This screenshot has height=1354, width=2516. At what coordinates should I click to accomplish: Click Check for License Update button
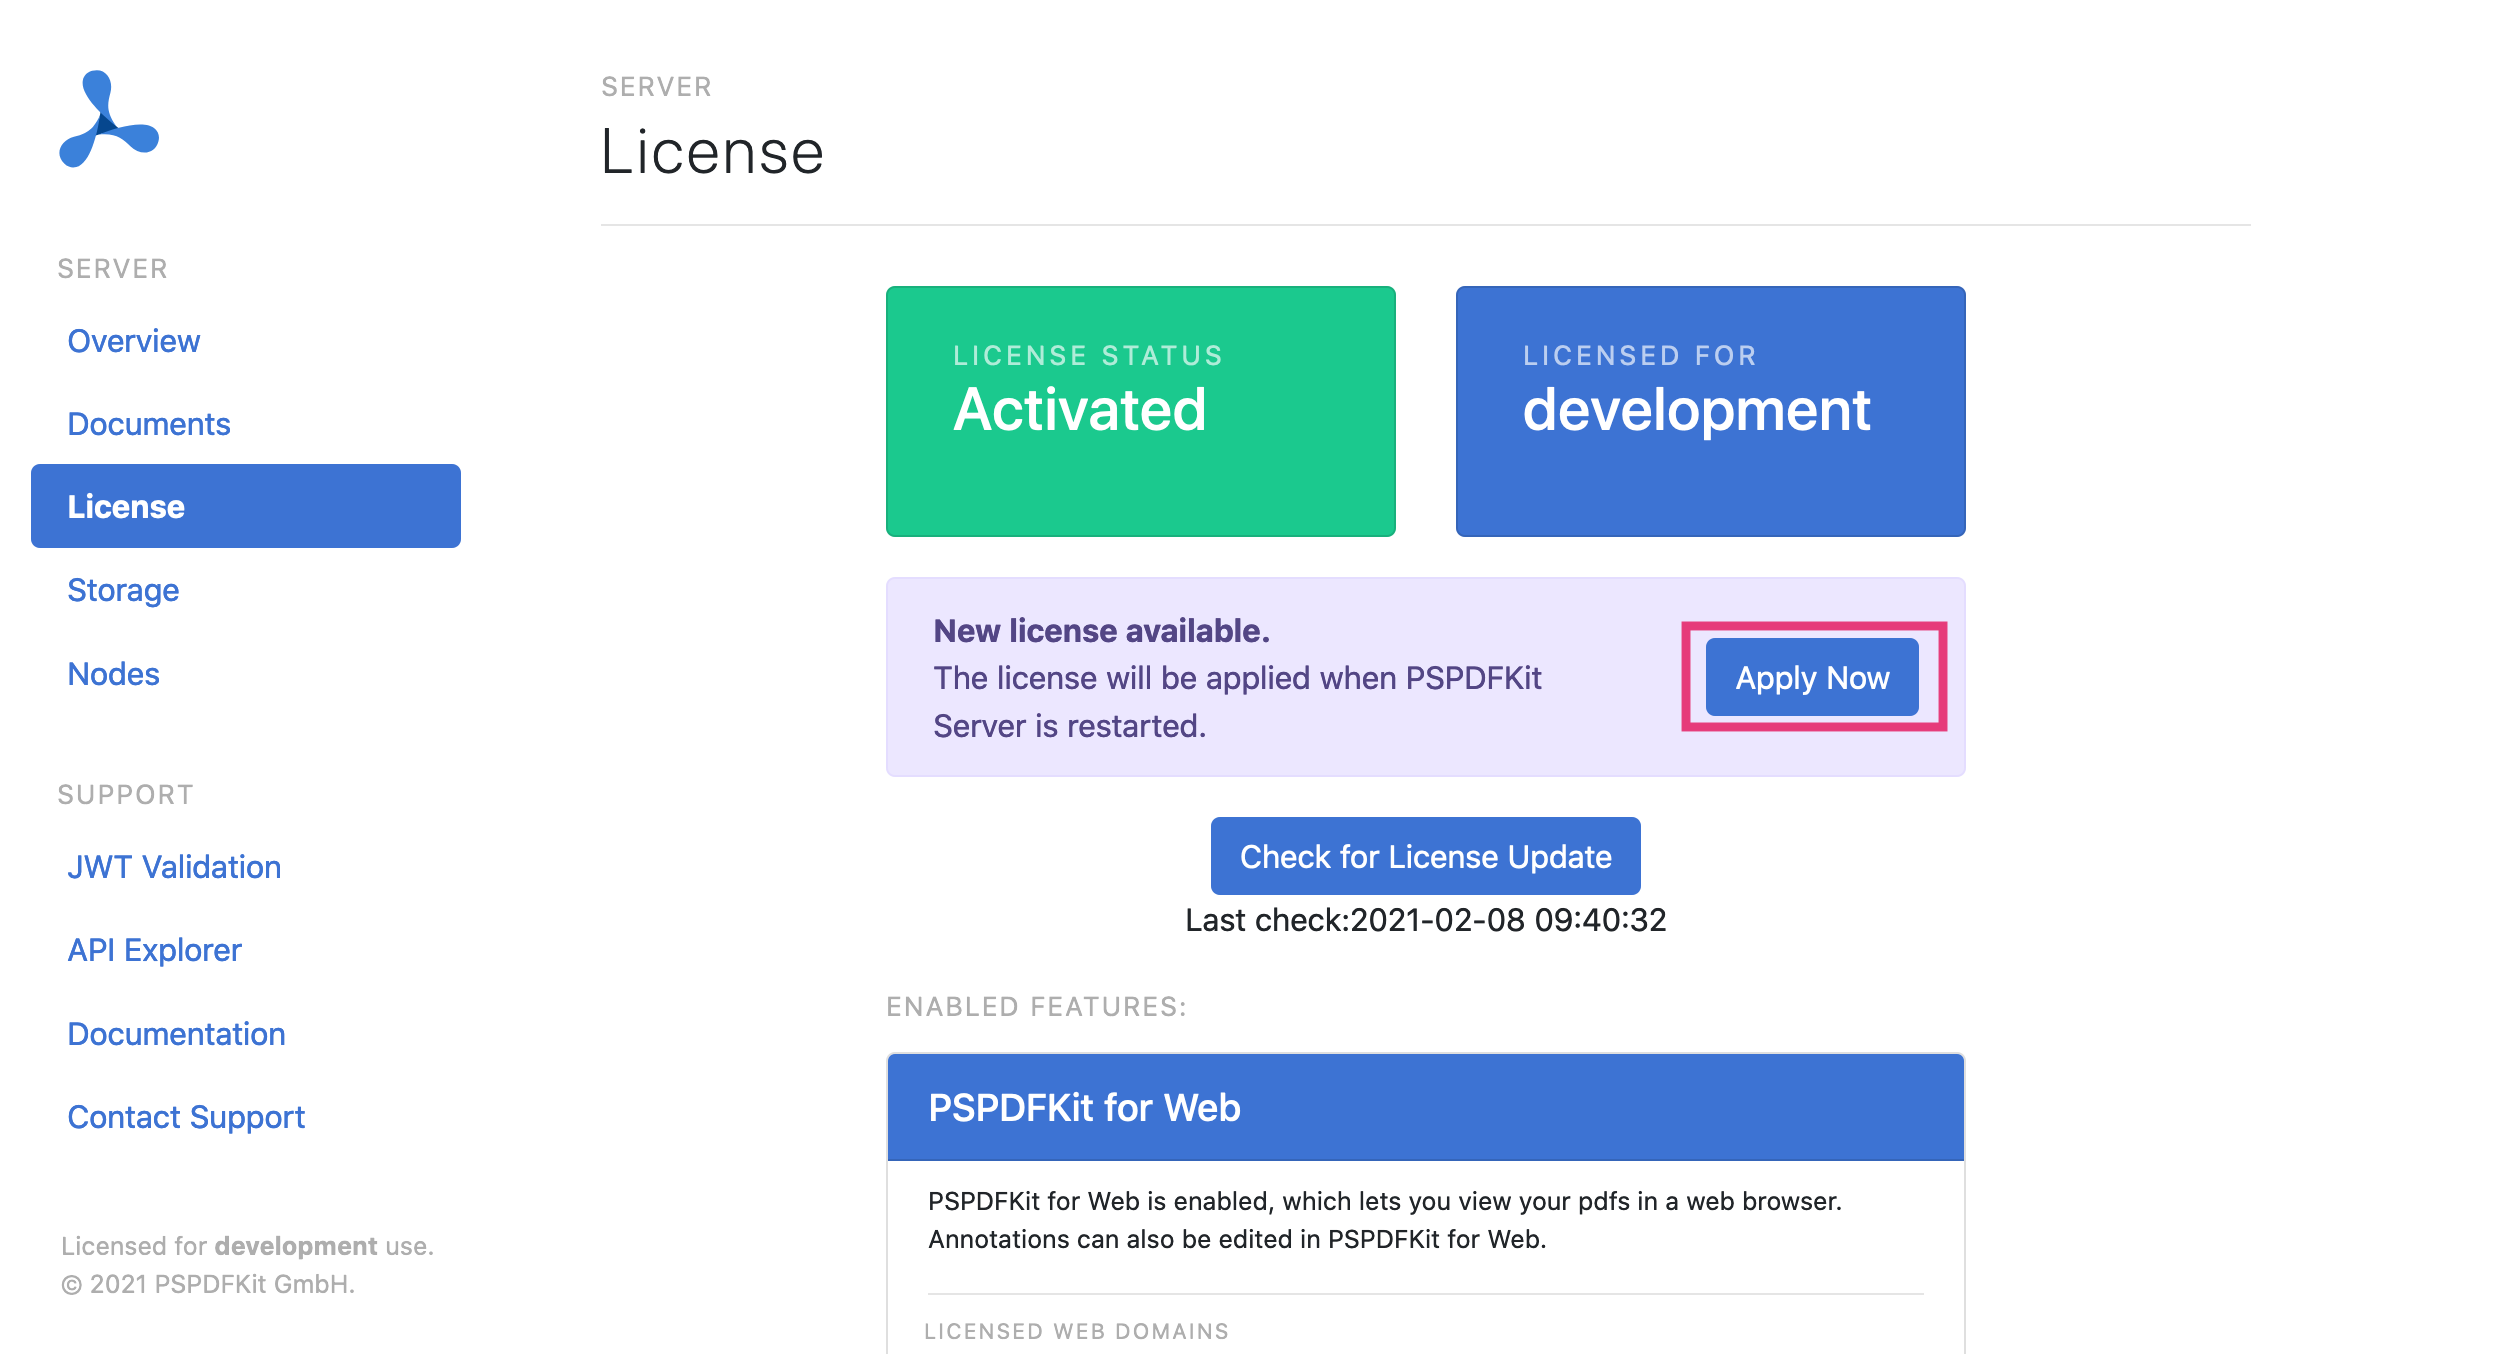(1425, 856)
